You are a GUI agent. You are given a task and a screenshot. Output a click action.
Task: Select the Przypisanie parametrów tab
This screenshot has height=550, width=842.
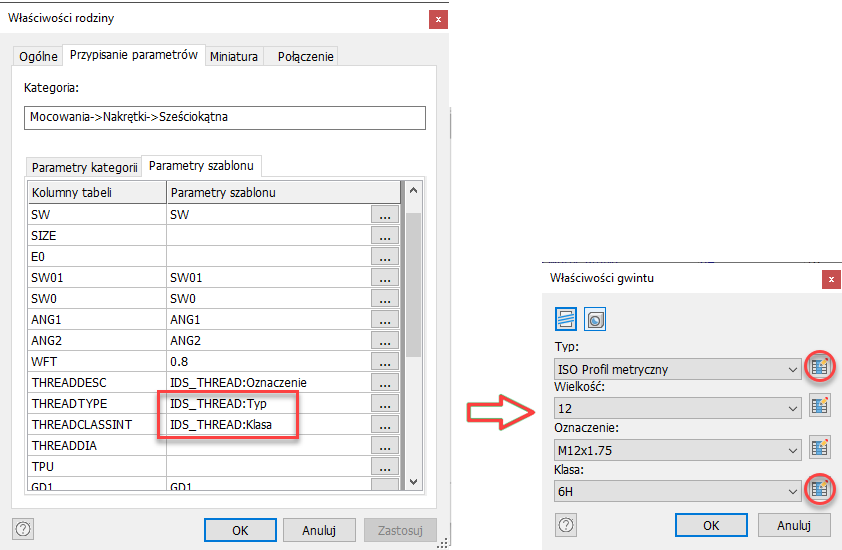point(134,55)
